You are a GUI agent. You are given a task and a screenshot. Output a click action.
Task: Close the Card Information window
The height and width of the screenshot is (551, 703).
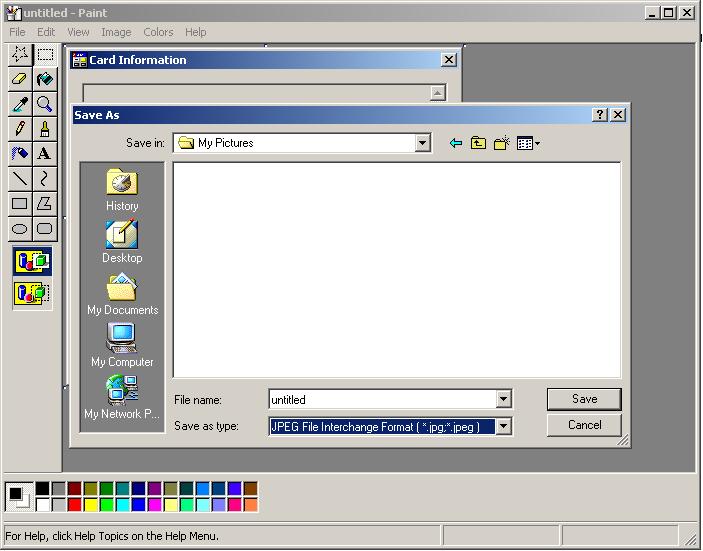(449, 60)
